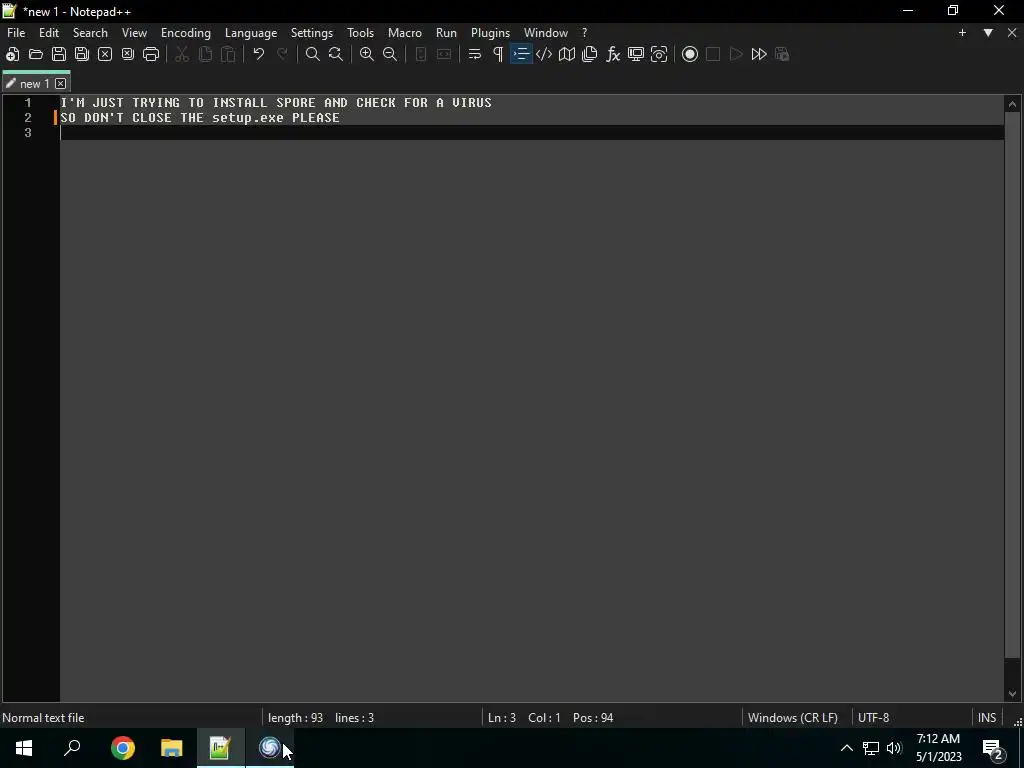
Task: Close document with menu bar X
Action: tap(1012, 33)
